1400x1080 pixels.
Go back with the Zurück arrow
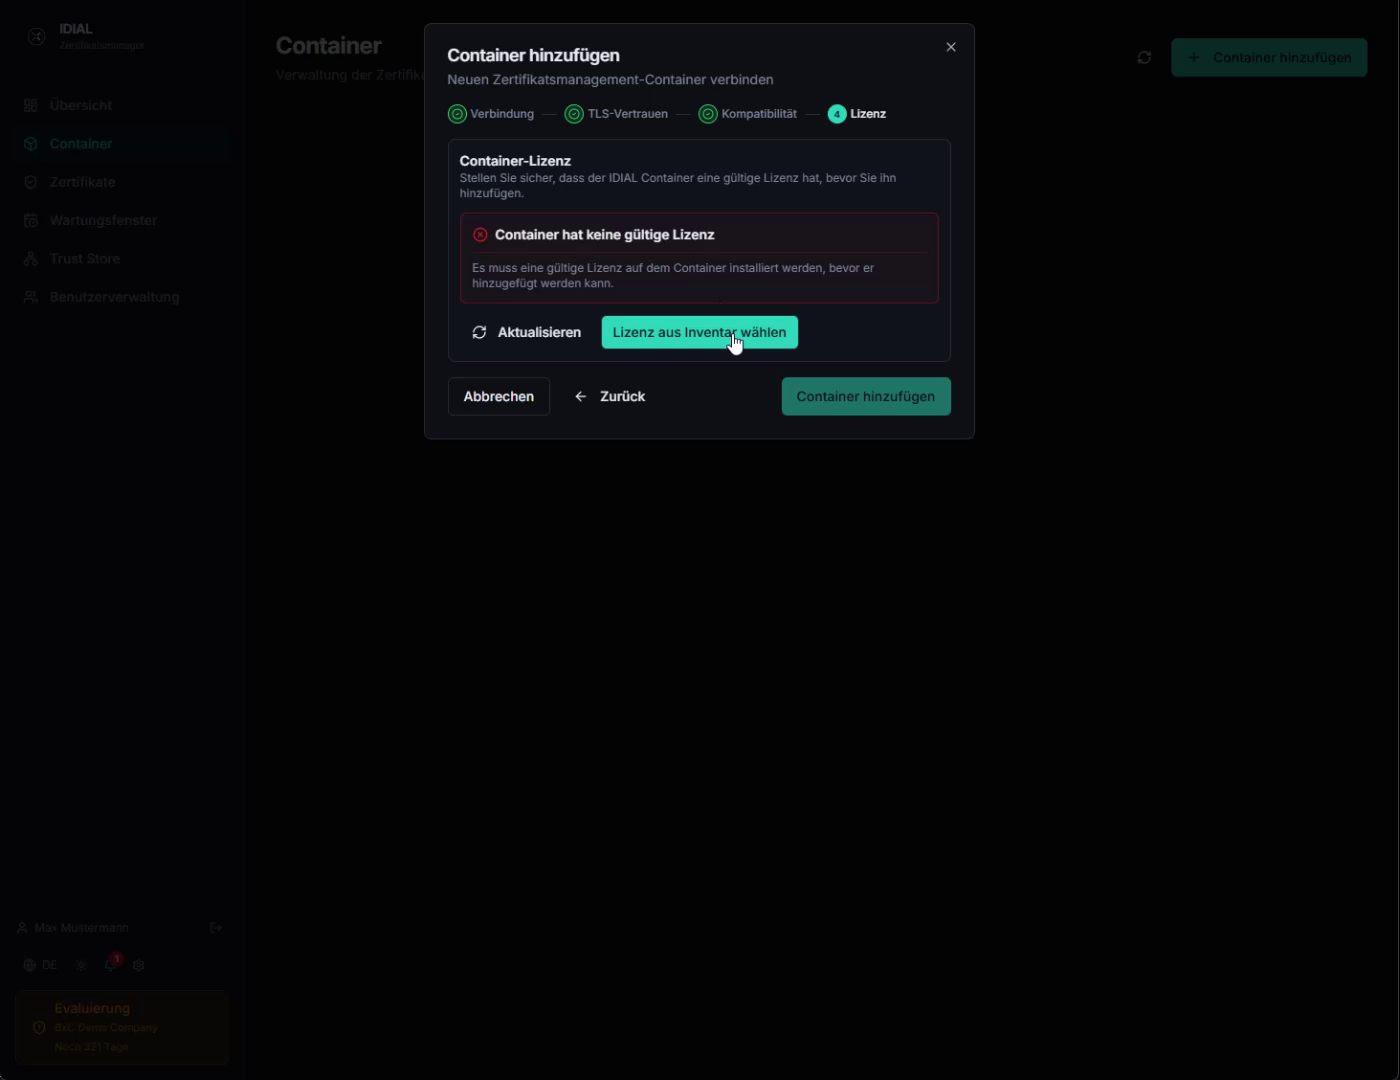[x=581, y=396]
